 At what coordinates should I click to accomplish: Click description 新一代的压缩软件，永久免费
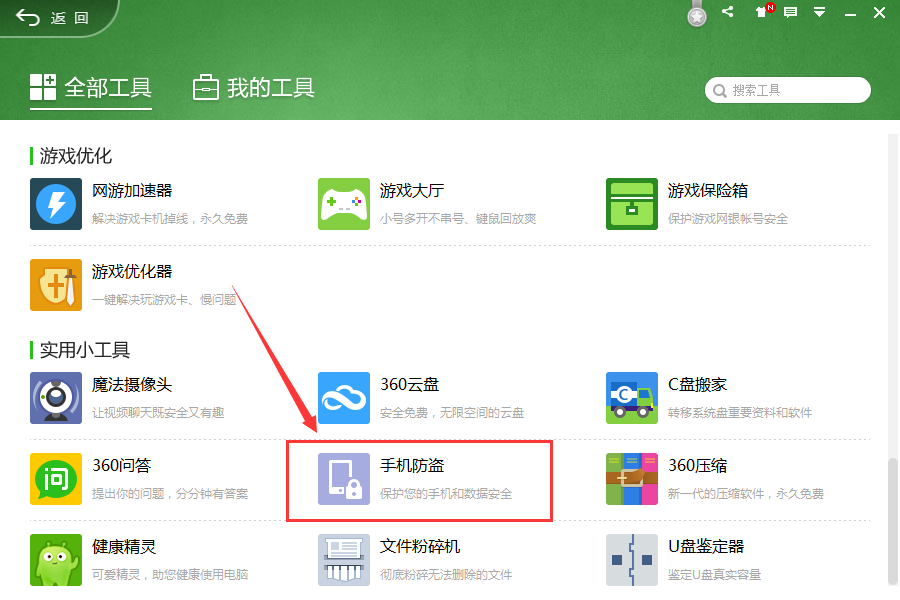(x=746, y=494)
